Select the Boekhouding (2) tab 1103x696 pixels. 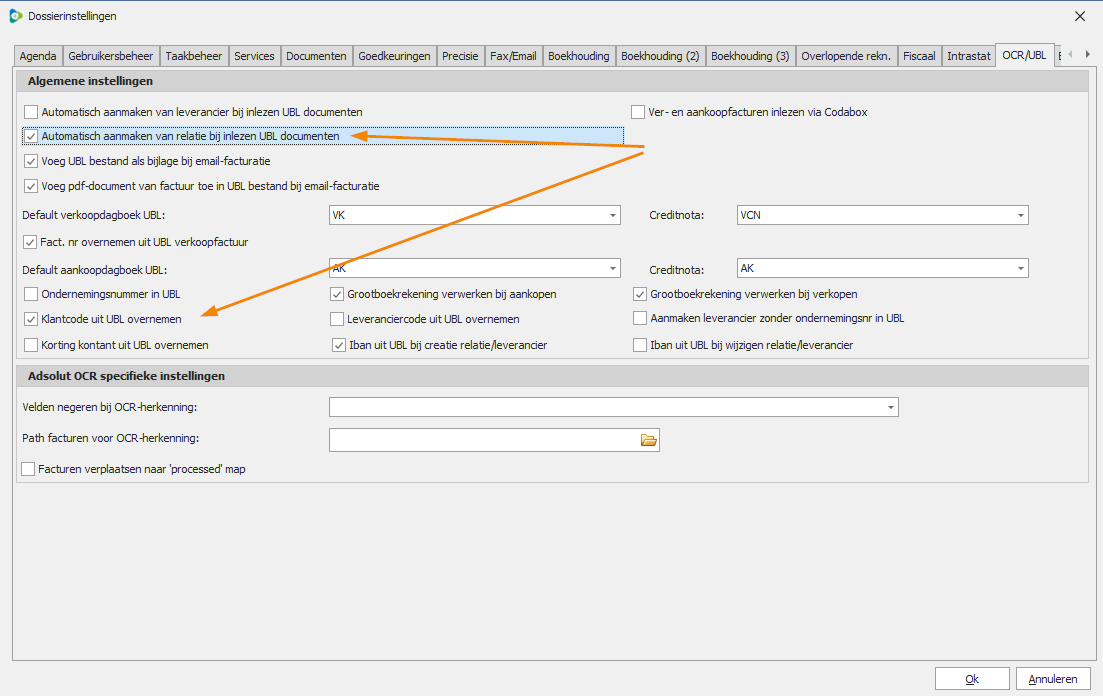[x=660, y=56]
